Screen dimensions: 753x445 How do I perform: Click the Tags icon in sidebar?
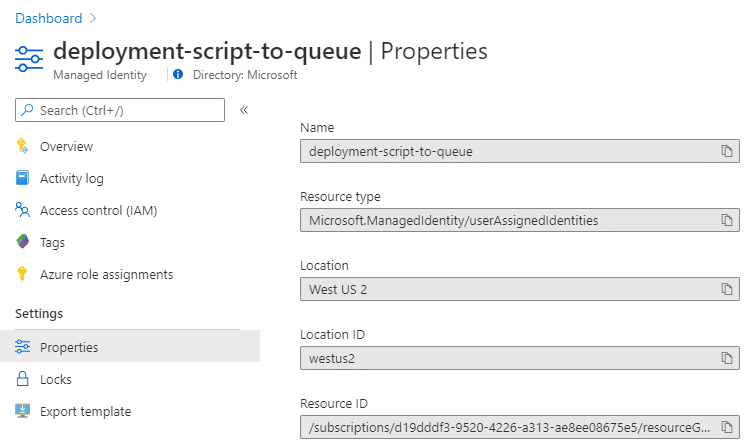point(22,242)
